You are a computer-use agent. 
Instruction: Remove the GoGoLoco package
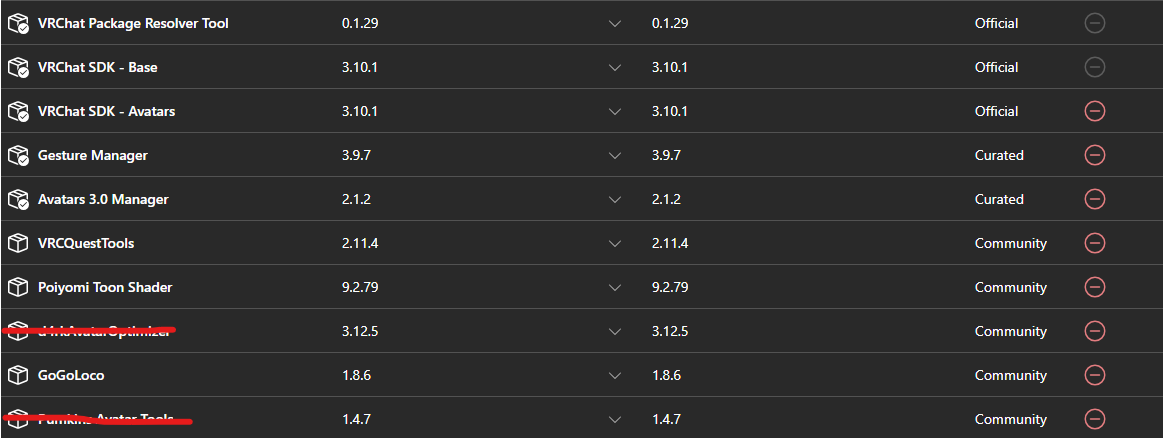click(x=1095, y=375)
